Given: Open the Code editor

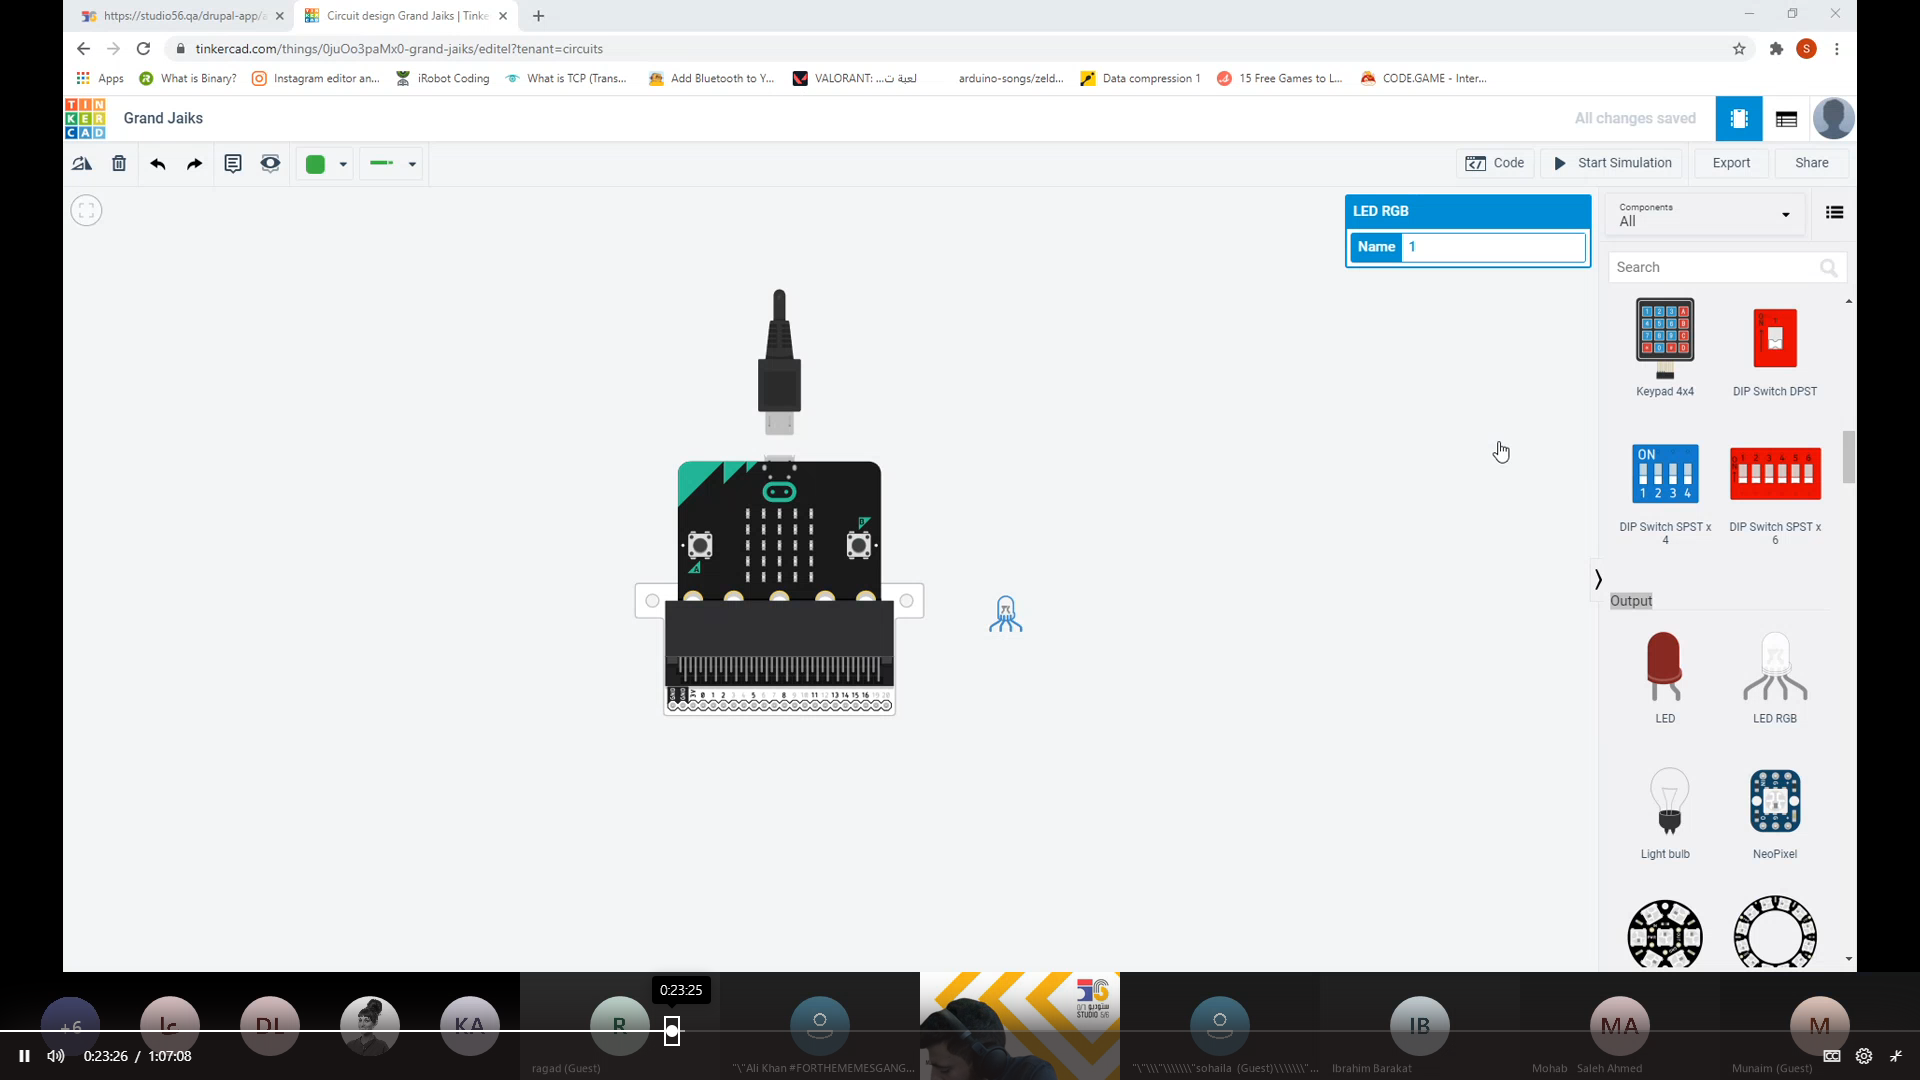Looking at the screenshot, I should pyautogui.click(x=1495, y=163).
